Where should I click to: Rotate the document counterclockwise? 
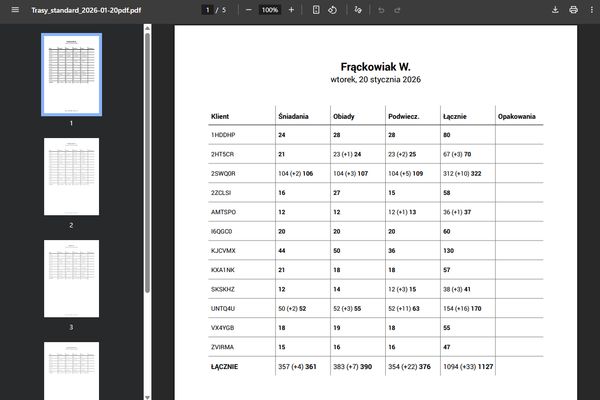(x=332, y=9)
